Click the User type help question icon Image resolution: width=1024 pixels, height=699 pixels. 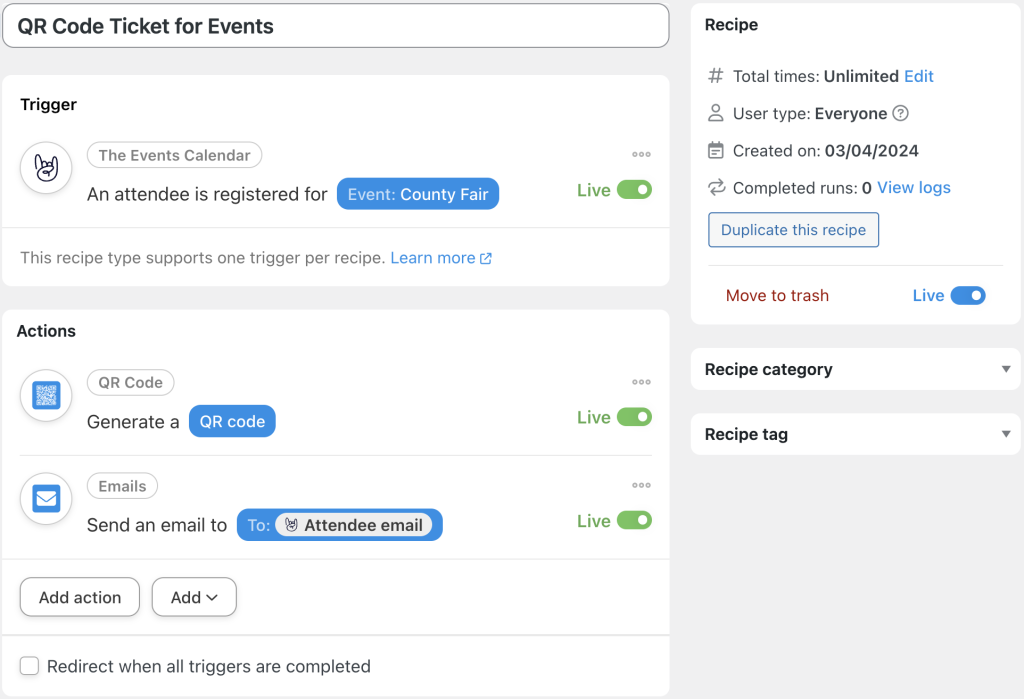900,114
